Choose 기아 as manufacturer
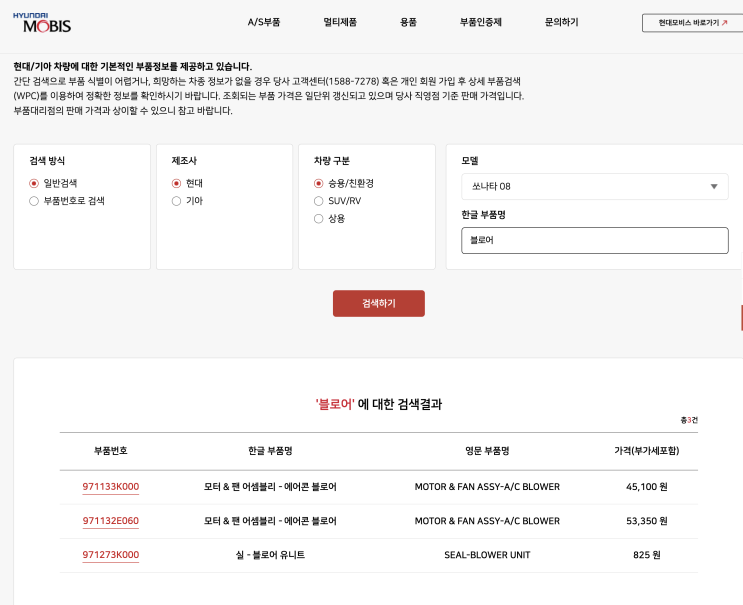This screenshot has width=743, height=605. coord(176,201)
